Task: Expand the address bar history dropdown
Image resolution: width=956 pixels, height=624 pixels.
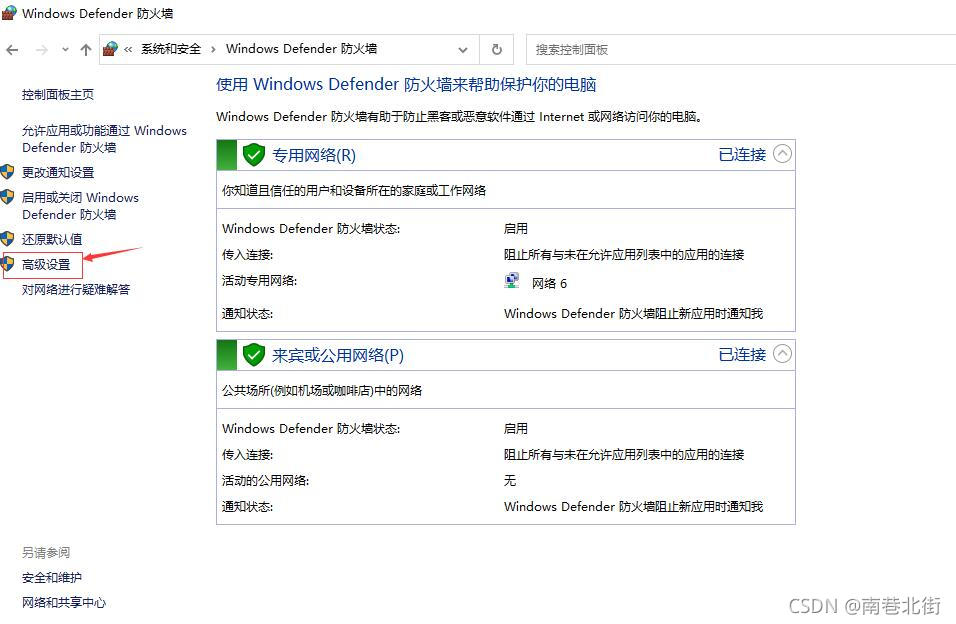Action: (x=463, y=50)
